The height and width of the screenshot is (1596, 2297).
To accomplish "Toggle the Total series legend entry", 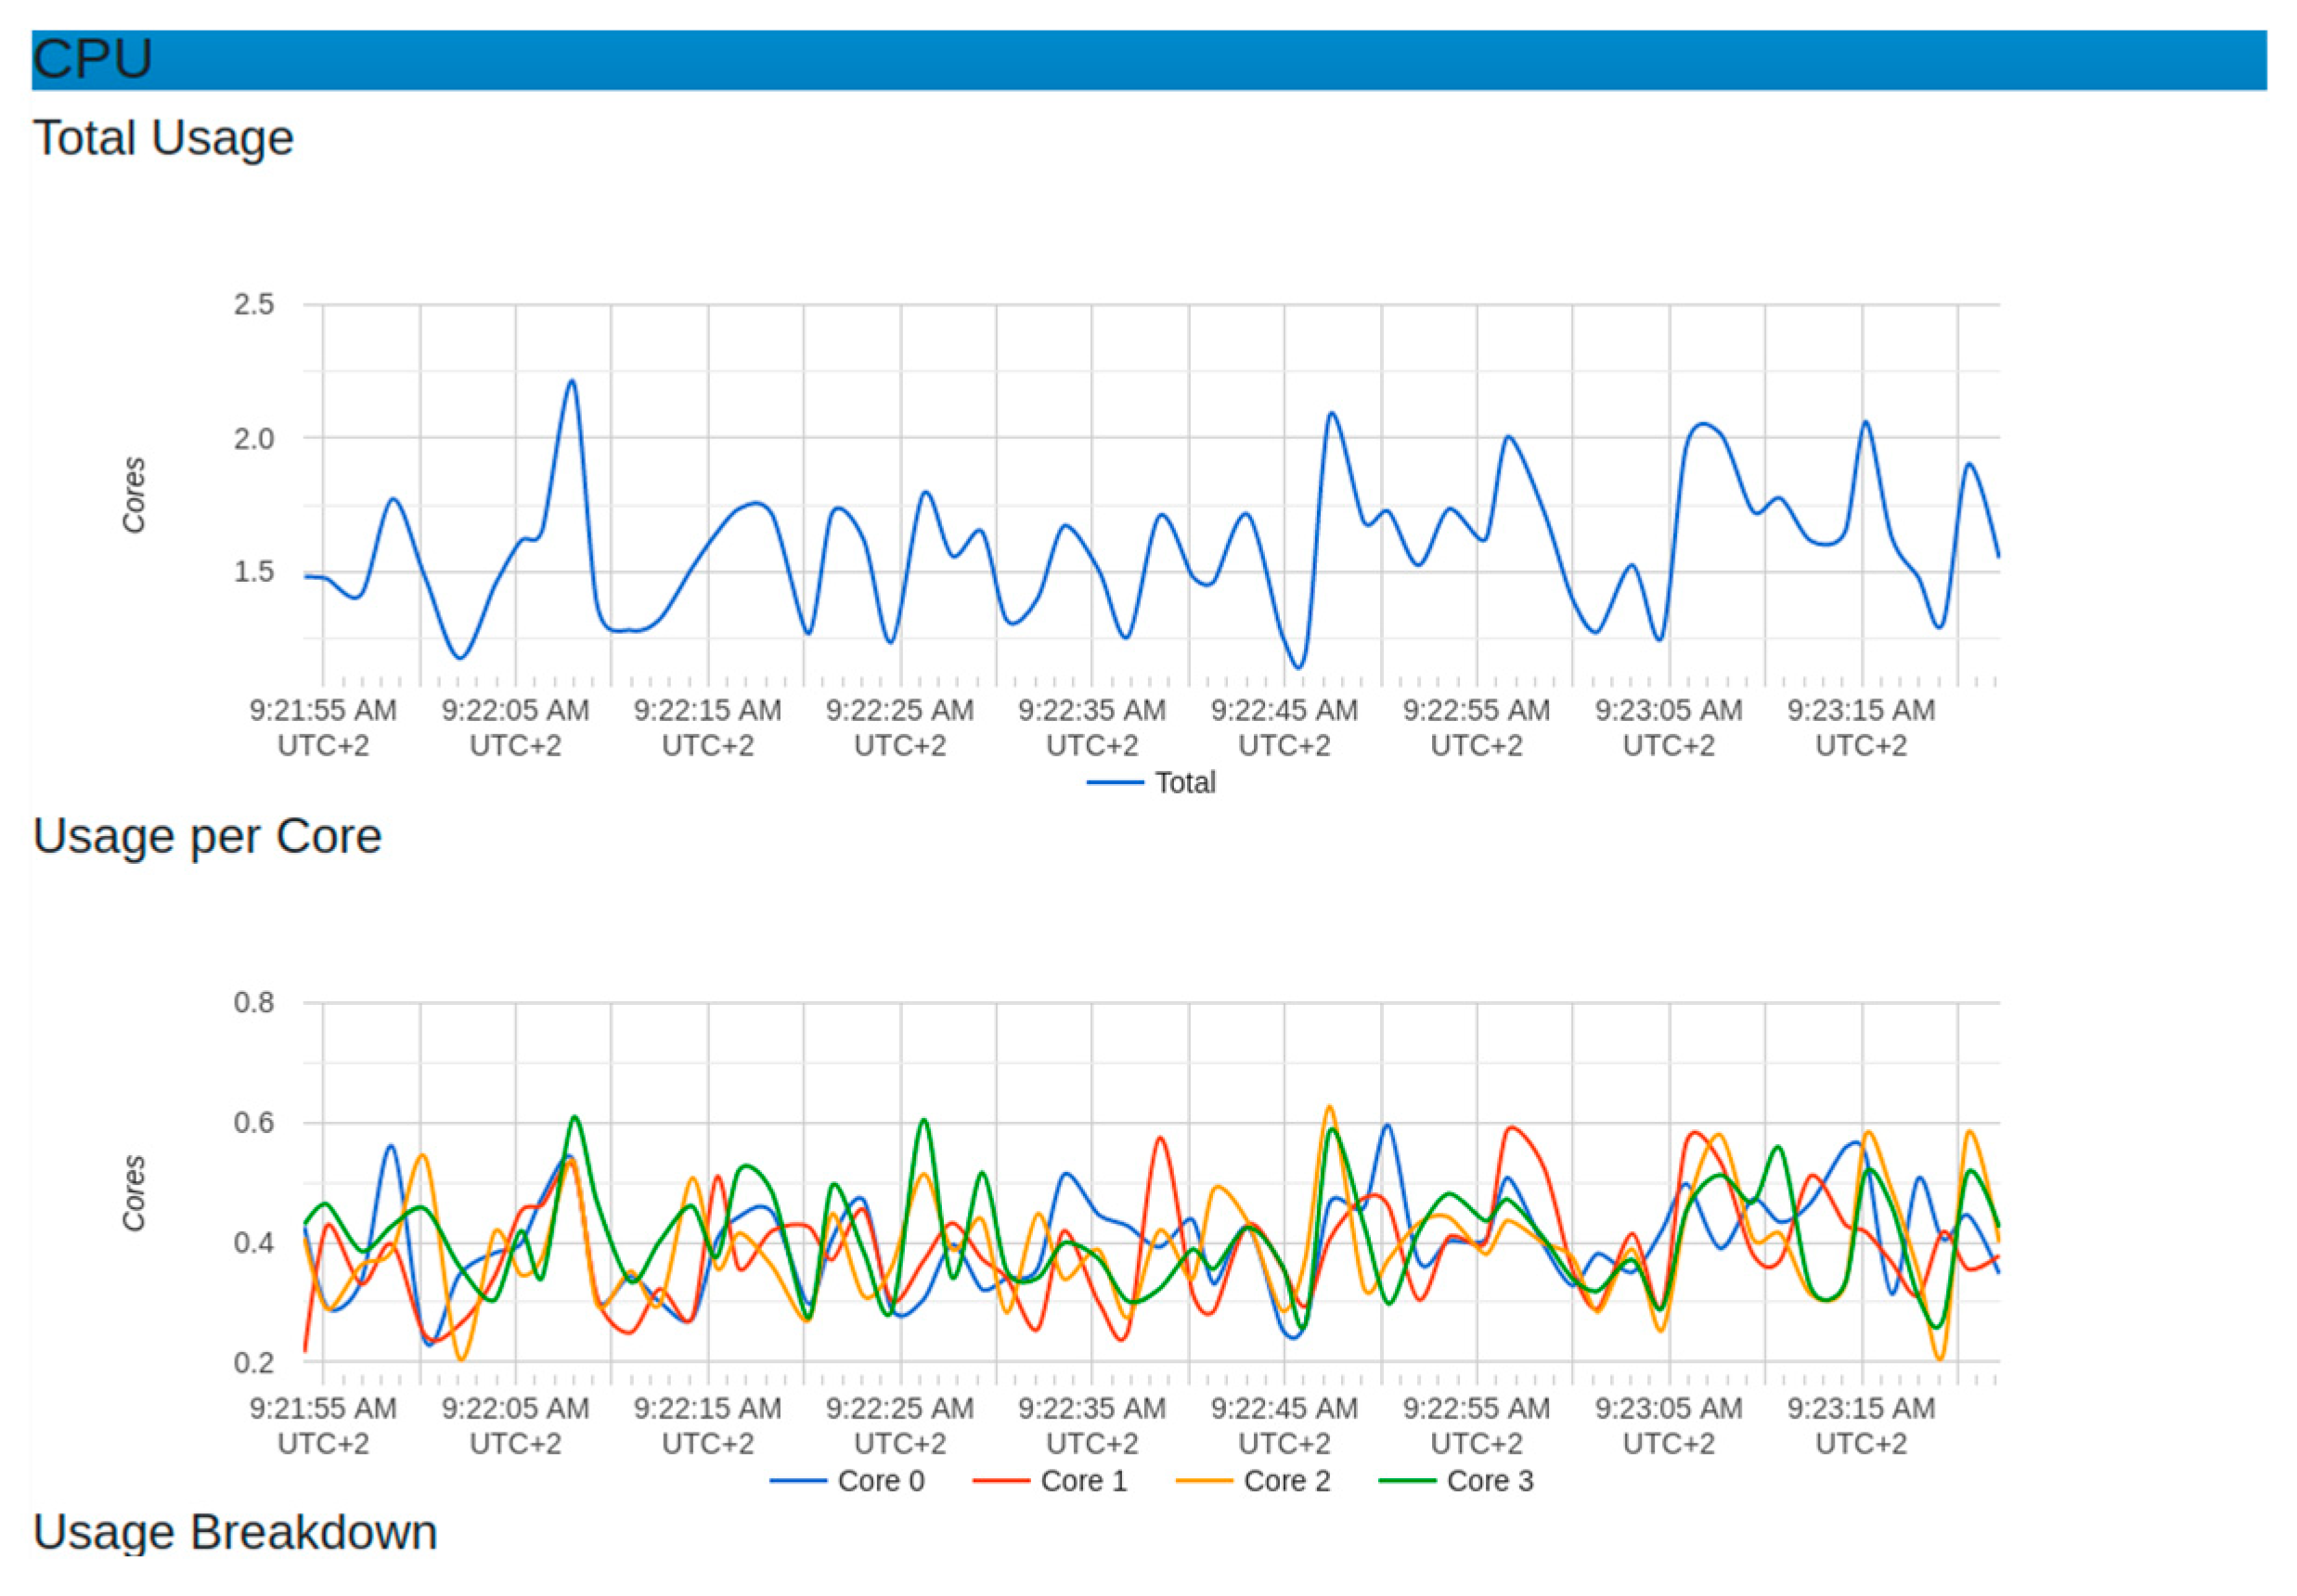I will [x=1184, y=782].
